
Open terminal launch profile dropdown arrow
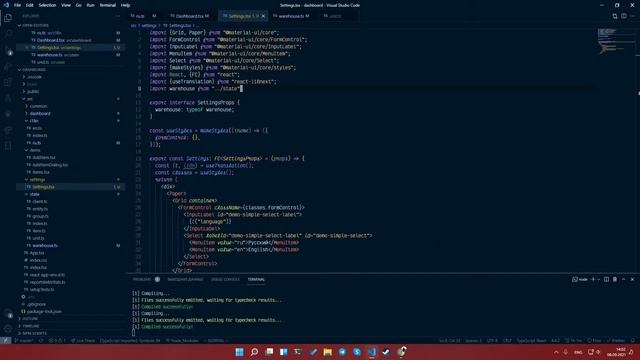[598, 279]
